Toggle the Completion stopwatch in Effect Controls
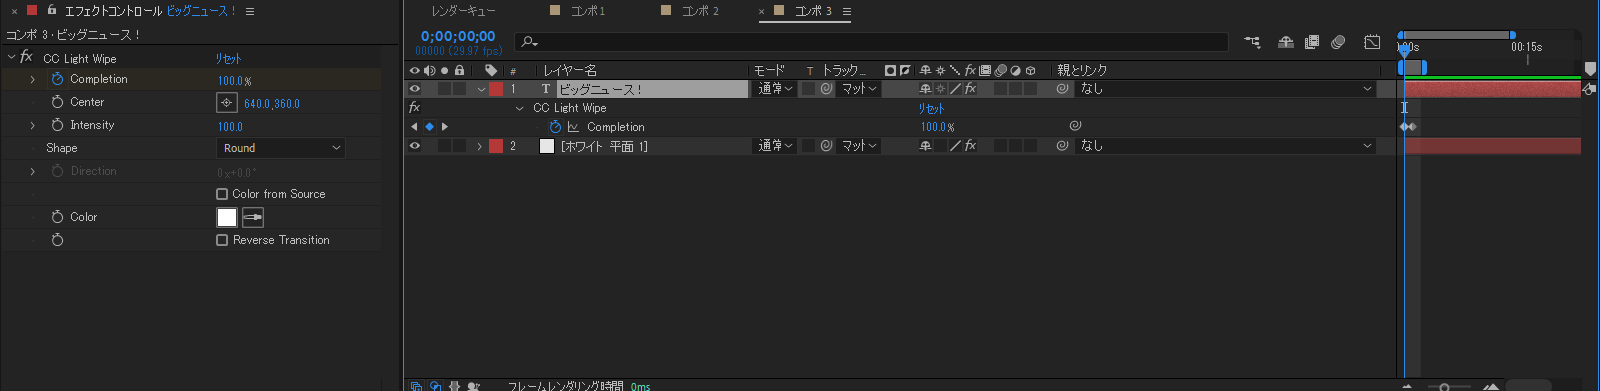Viewport: 1600px width, 391px height. click(x=57, y=79)
